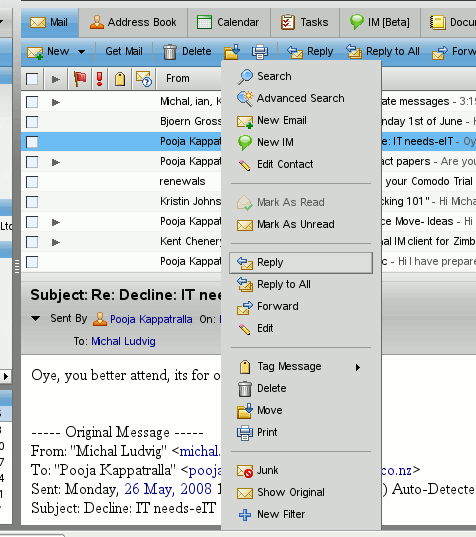Choose Move in the context menu
Image resolution: width=476 pixels, height=537 pixels.
(270, 410)
